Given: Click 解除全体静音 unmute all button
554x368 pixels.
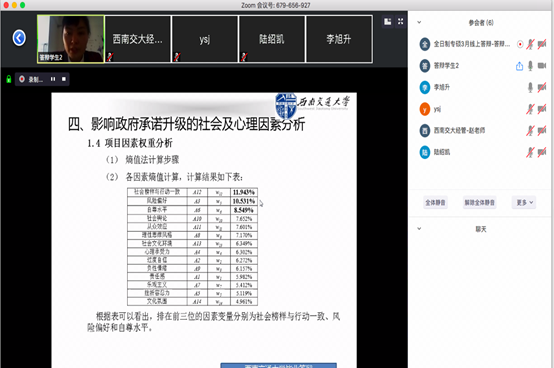Looking at the screenshot, I should click(479, 202).
